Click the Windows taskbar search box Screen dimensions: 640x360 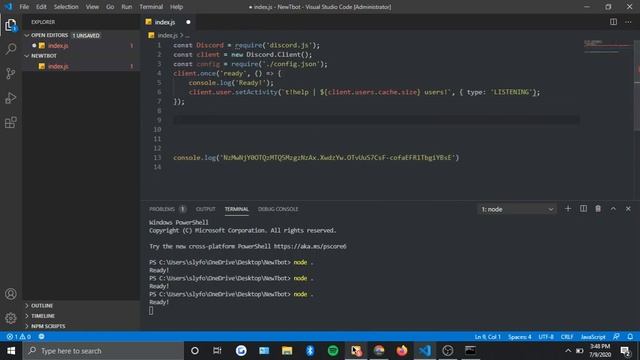point(103,351)
